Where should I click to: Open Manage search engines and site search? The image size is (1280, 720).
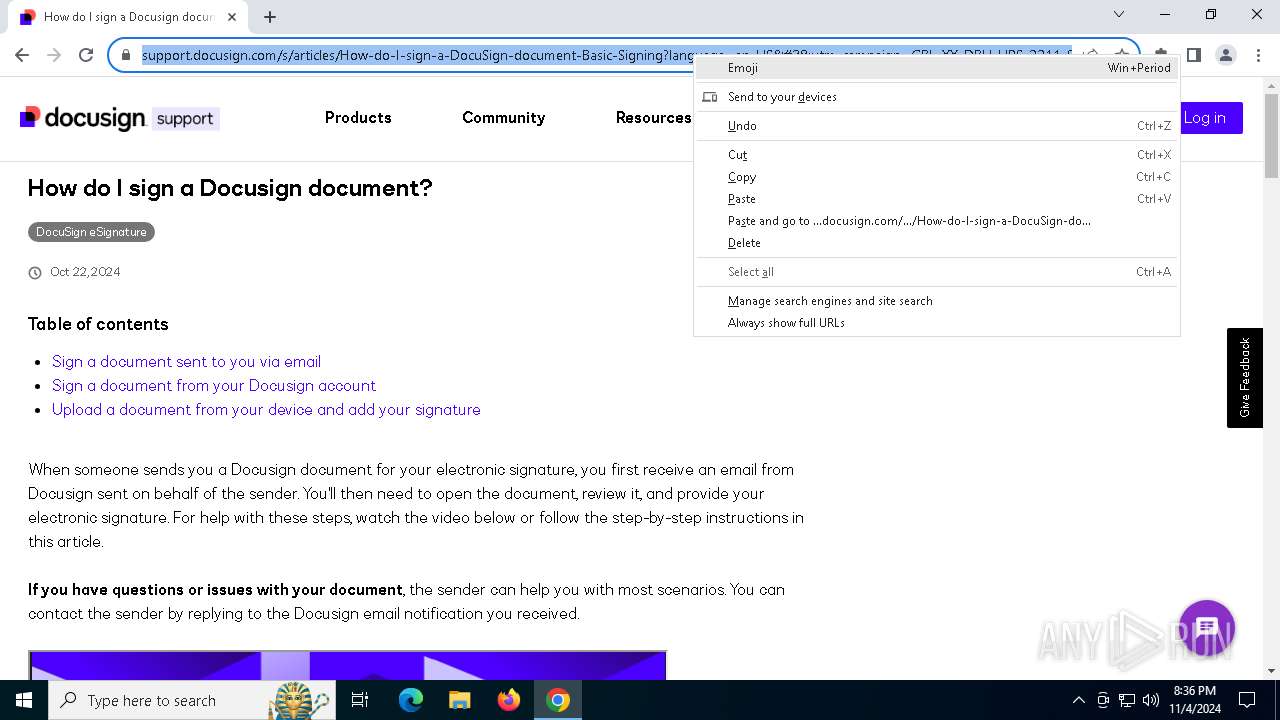coord(937,301)
